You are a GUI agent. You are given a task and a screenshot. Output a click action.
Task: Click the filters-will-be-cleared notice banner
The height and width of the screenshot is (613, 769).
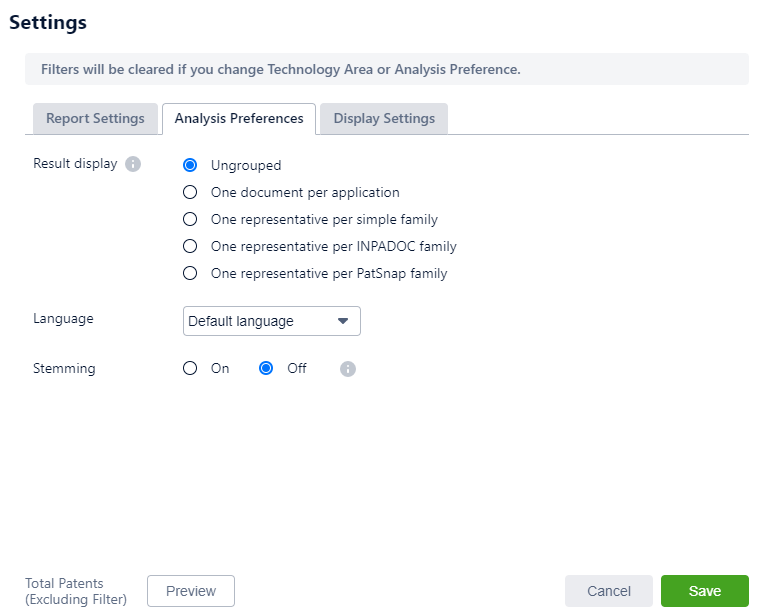click(386, 70)
